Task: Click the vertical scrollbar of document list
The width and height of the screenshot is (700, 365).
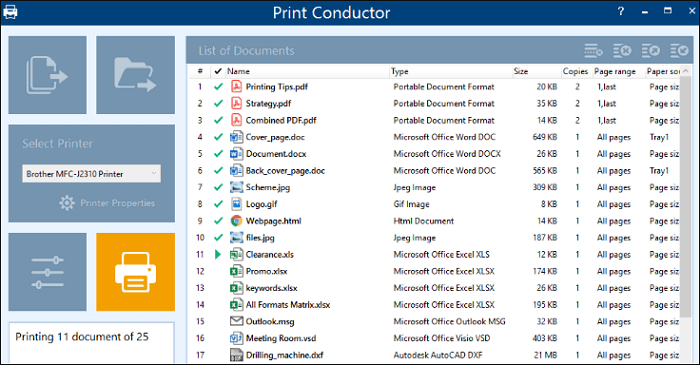Action: [685, 196]
